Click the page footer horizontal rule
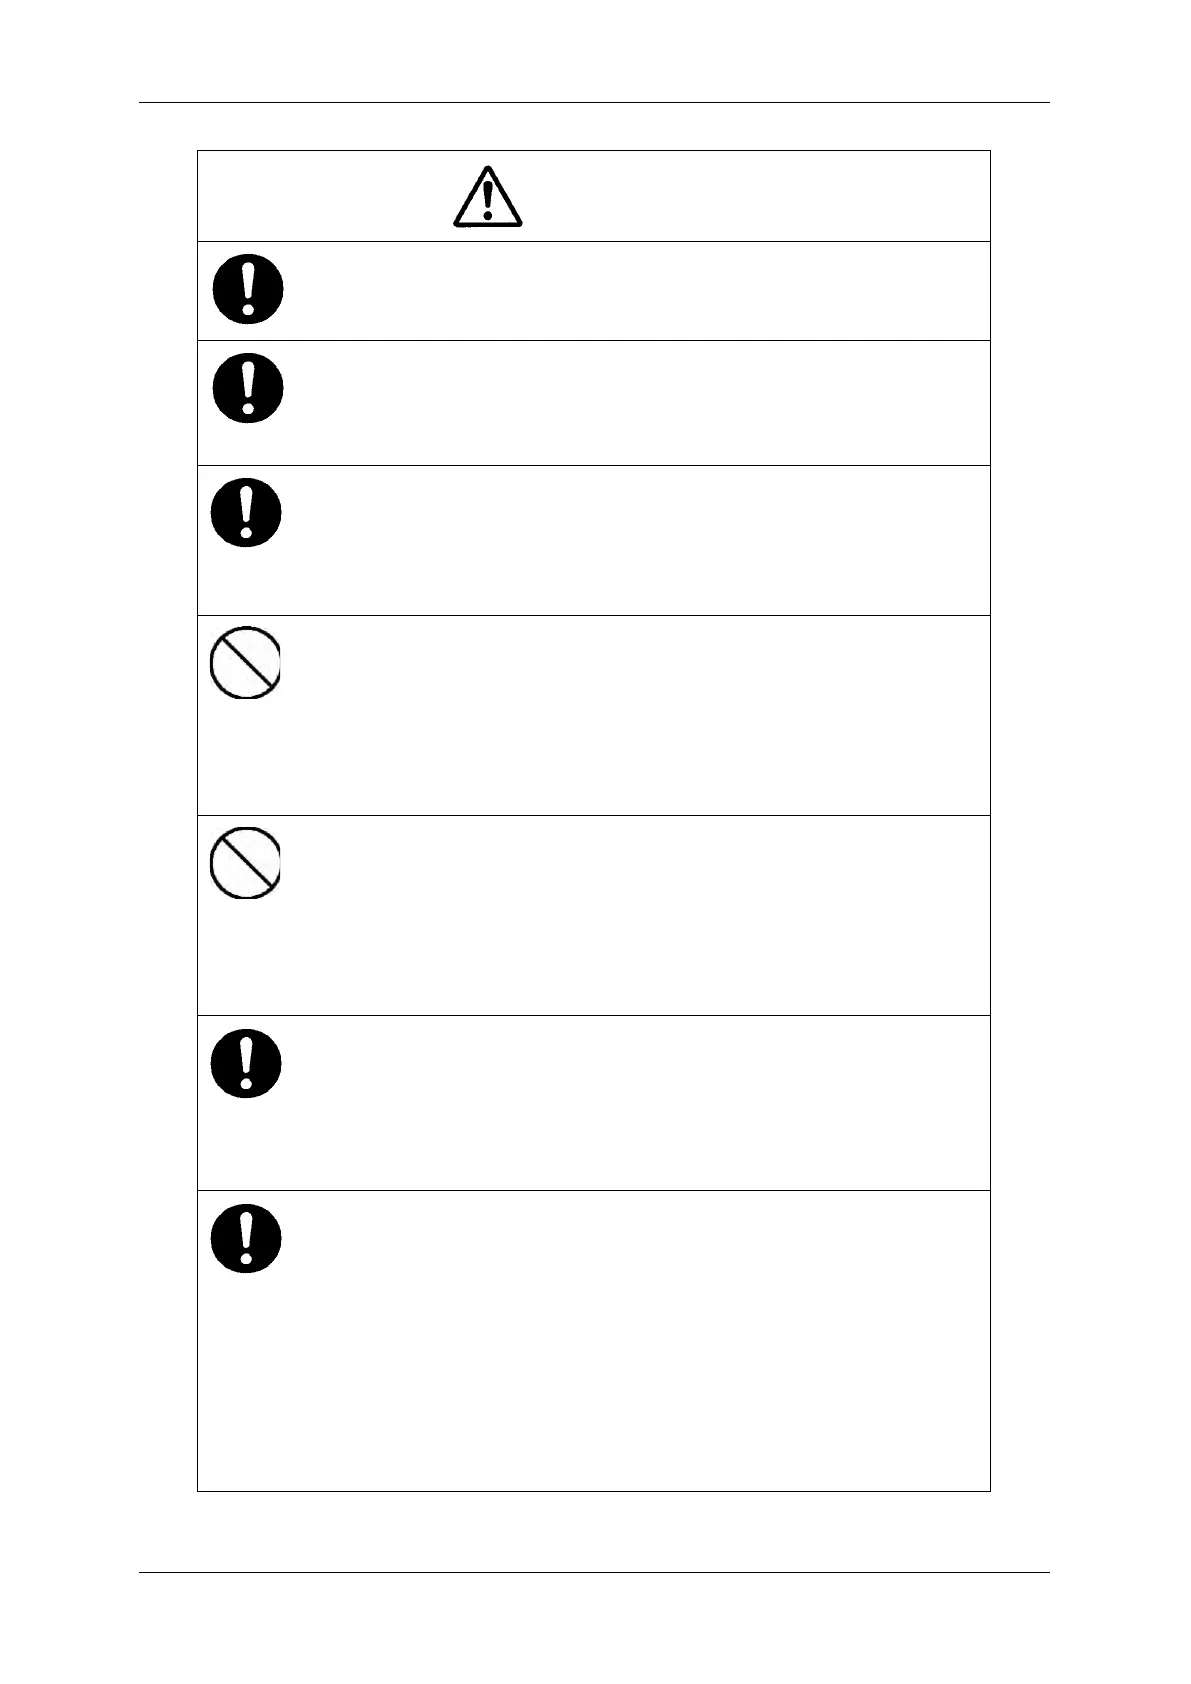Viewport: 1191px width, 1684px height. click(x=594, y=1572)
